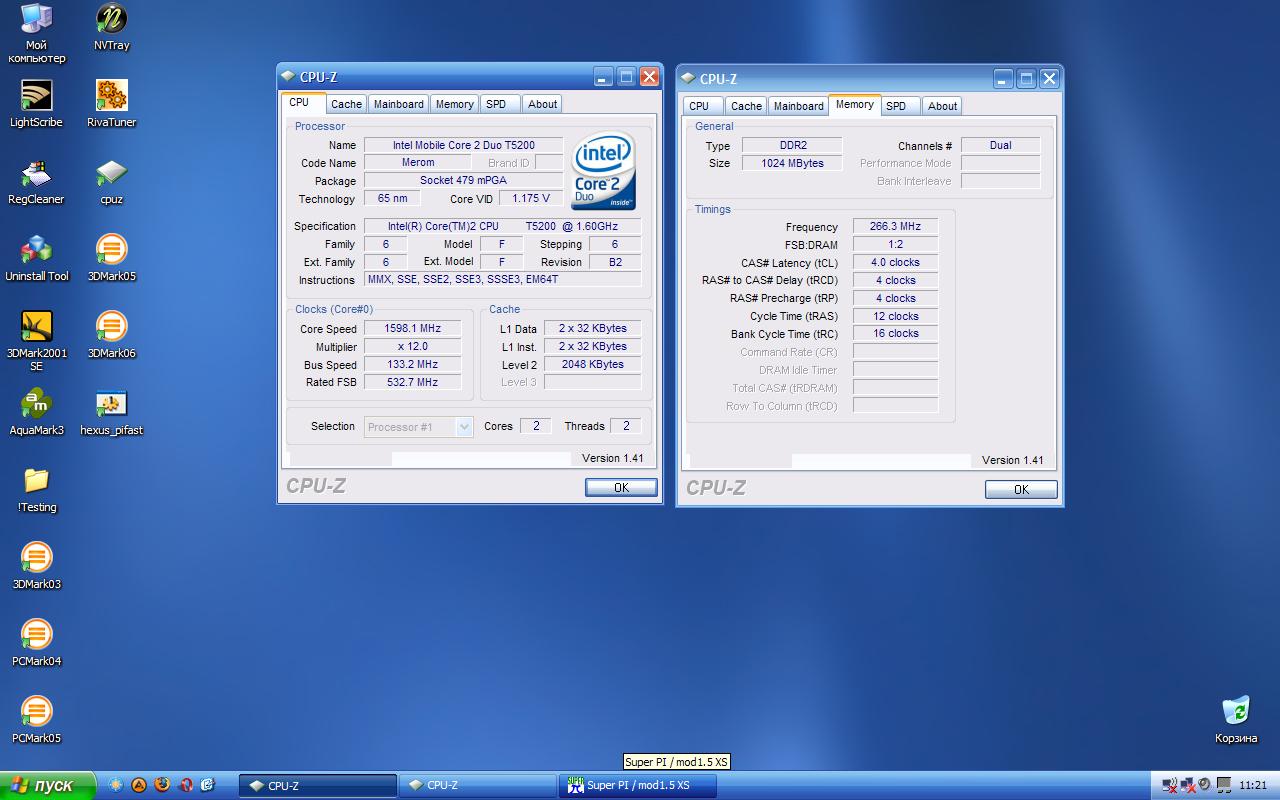
Task: Click the Core VID value 1.175 V
Action: pos(531,198)
